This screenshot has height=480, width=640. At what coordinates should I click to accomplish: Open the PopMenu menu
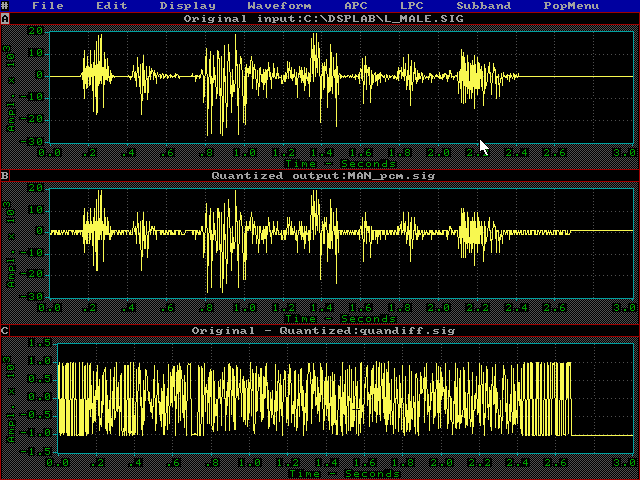[x=571, y=6]
